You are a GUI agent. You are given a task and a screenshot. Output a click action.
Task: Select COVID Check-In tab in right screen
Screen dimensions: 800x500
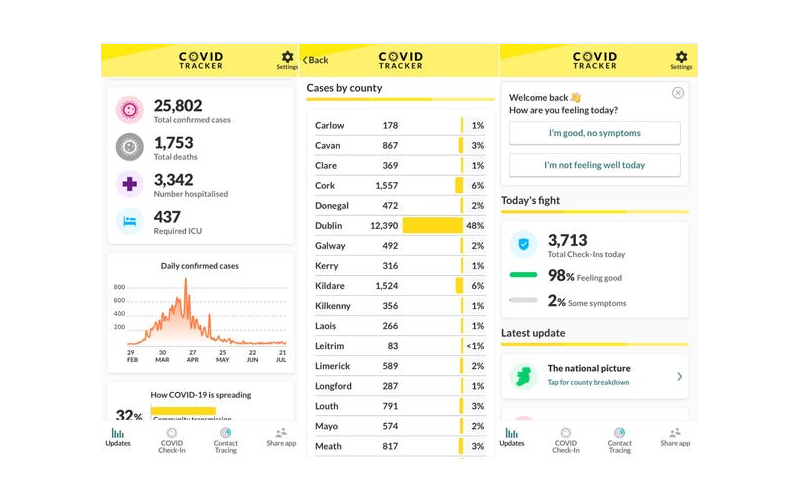(x=566, y=440)
